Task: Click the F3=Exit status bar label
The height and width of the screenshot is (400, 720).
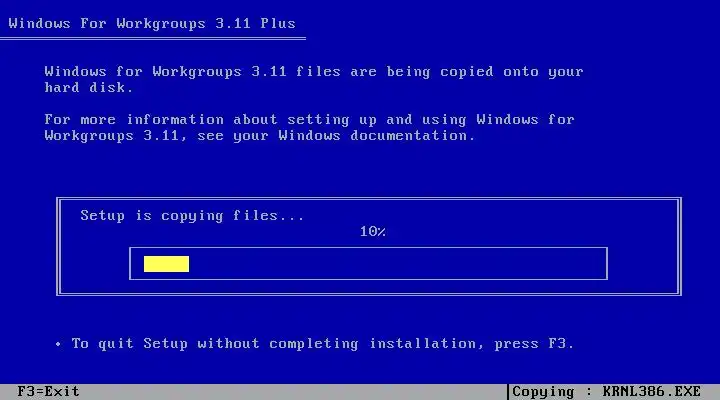Action: [x=48, y=392]
